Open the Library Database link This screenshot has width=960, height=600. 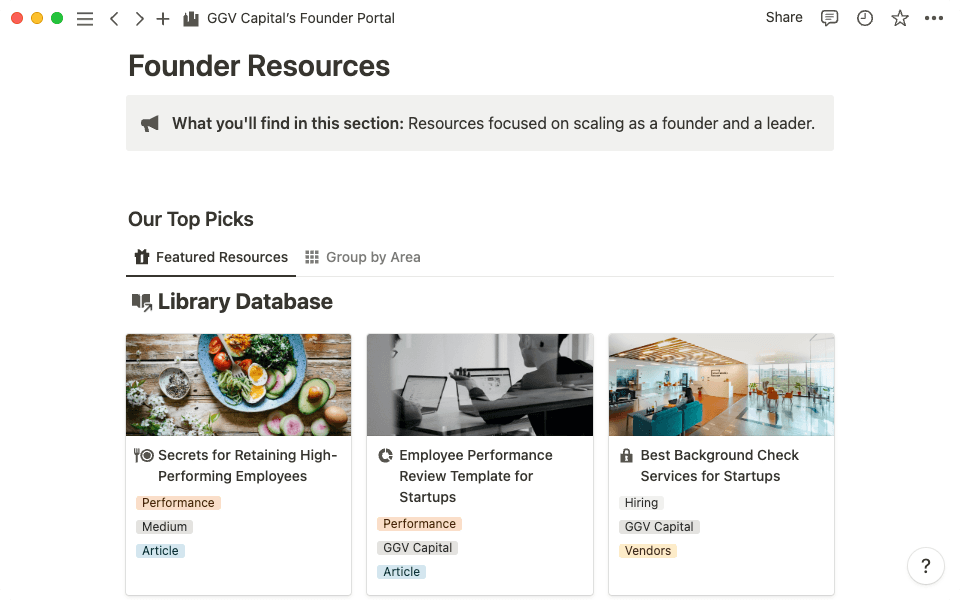tap(245, 301)
